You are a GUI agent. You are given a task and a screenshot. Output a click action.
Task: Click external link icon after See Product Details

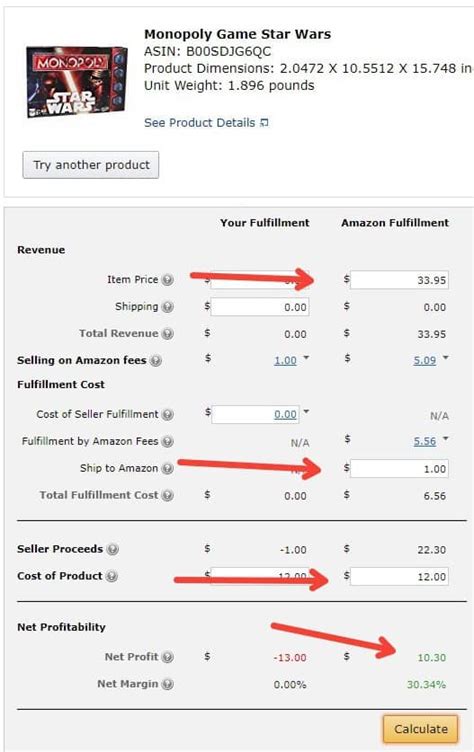click(x=264, y=123)
